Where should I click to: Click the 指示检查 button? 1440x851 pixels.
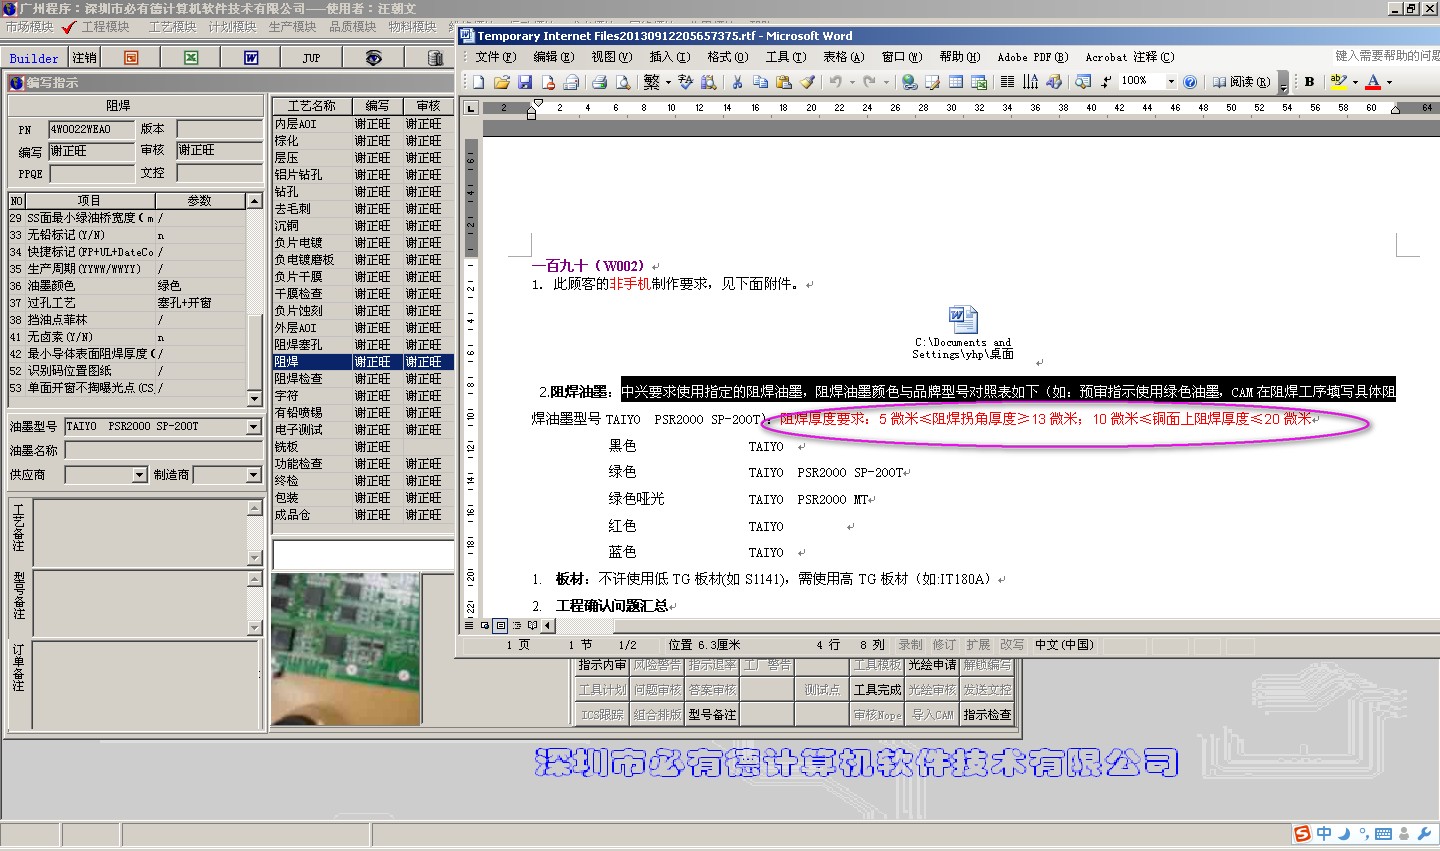click(987, 714)
